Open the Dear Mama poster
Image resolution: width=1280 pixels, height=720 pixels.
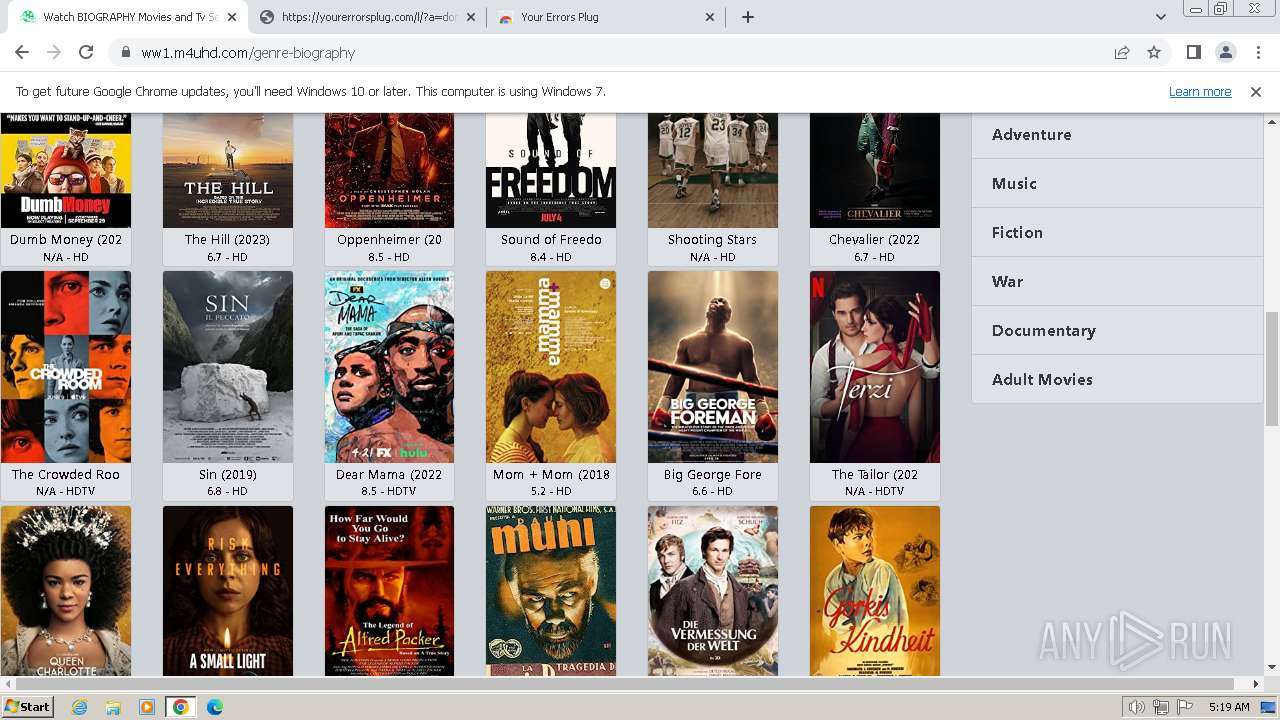pyautogui.click(x=389, y=367)
